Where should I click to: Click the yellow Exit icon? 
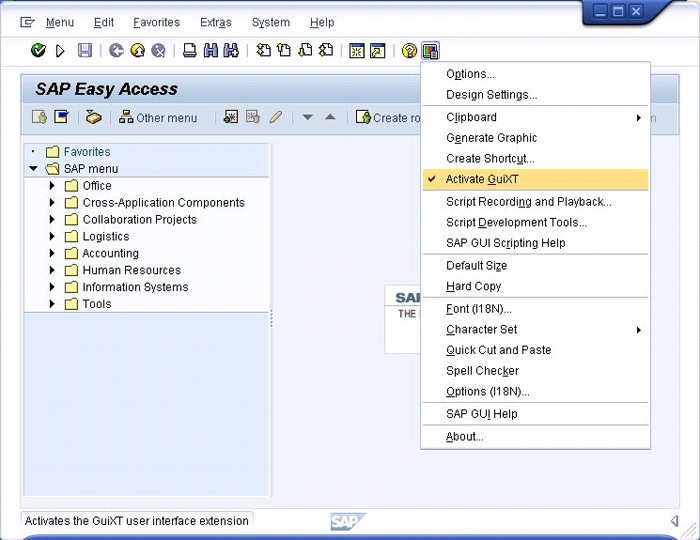coord(138,50)
